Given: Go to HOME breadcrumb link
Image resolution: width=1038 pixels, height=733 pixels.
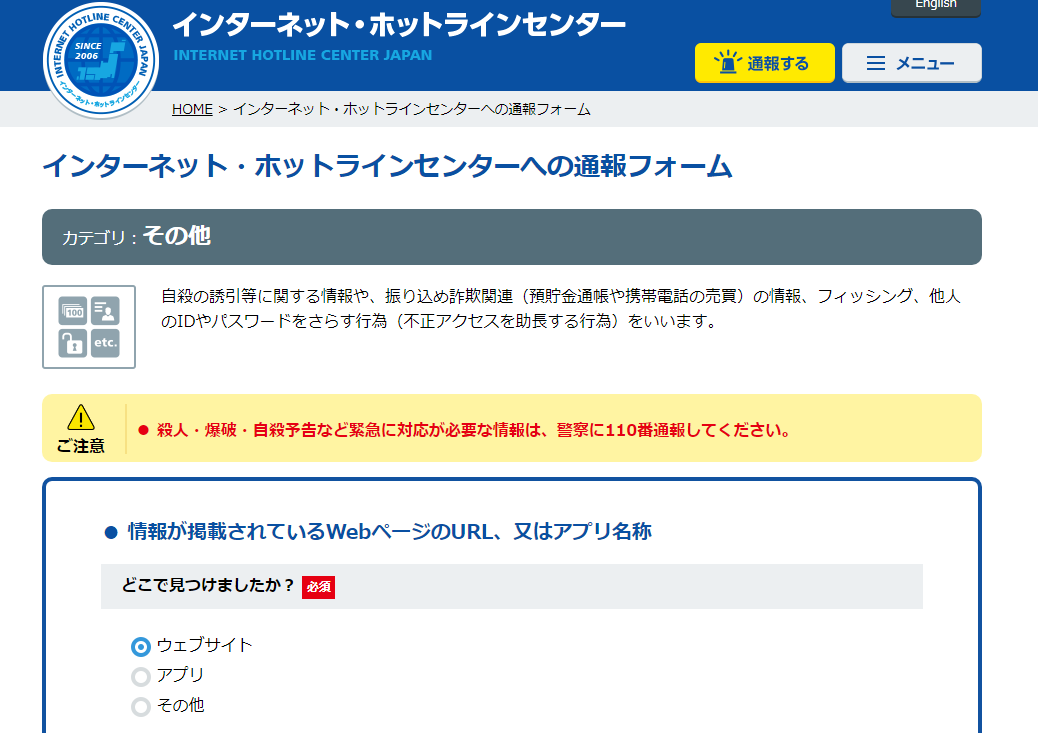Looking at the screenshot, I should pos(192,109).
